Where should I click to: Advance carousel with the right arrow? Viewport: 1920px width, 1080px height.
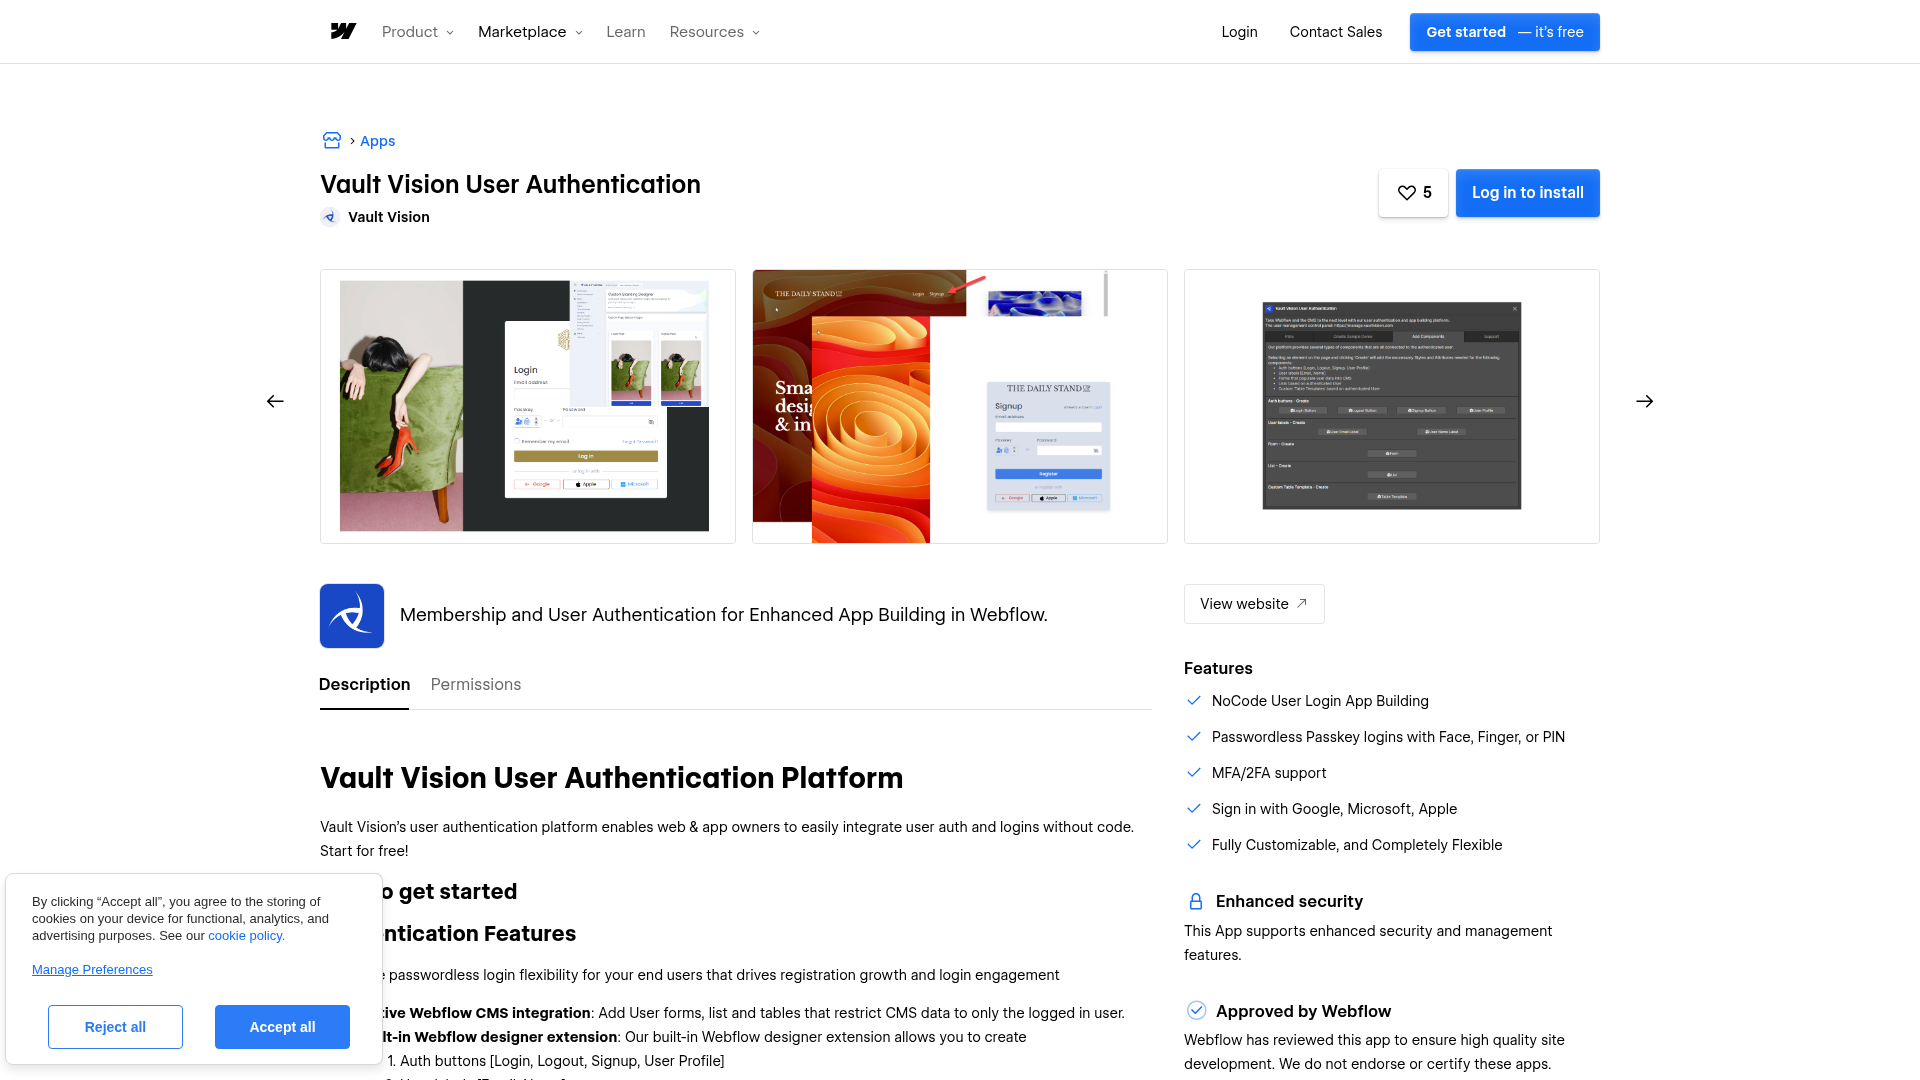[x=1644, y=401]
